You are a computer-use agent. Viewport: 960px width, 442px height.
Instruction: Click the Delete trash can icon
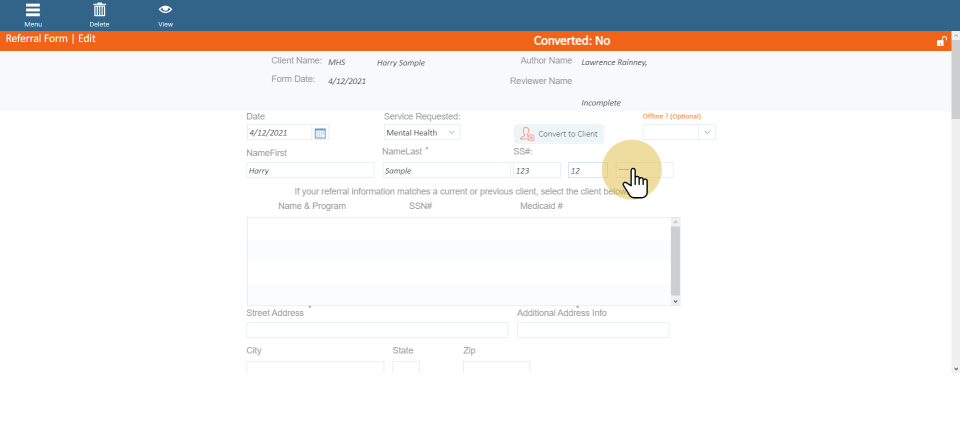(99, 13)
